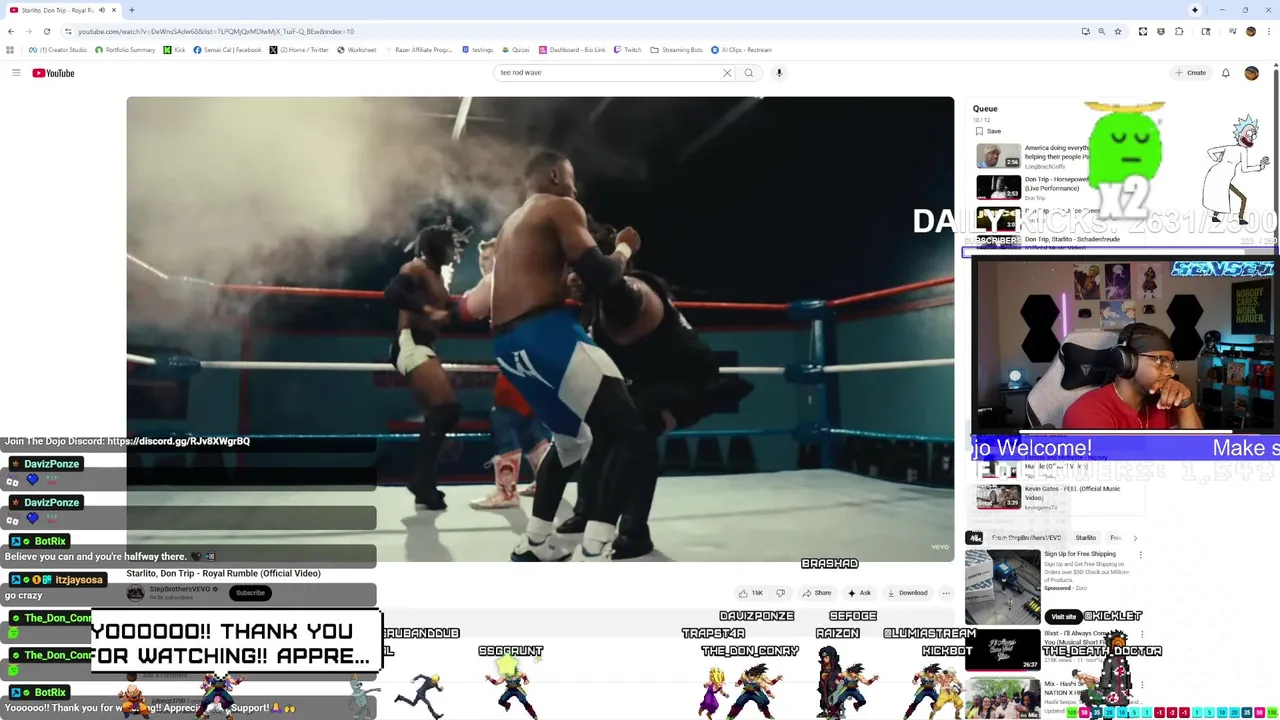This screenshot has width=1280, height=720.
Task: Go back with the browser back arrow
Action: click(x=11, y=31)
